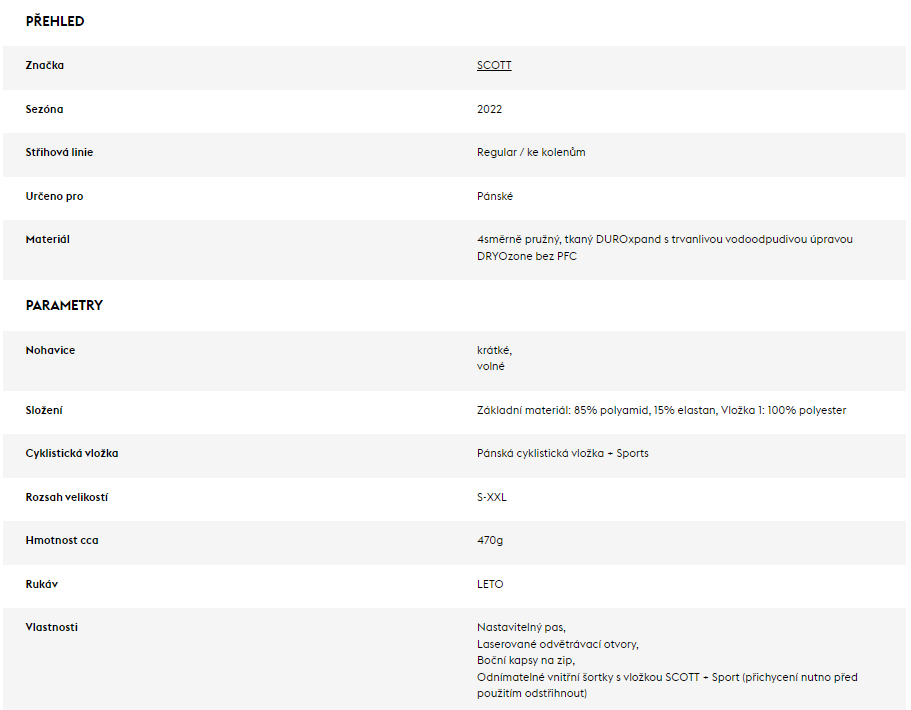
Task: Click the Sezóna value 2022
Action: pos(489,109)
